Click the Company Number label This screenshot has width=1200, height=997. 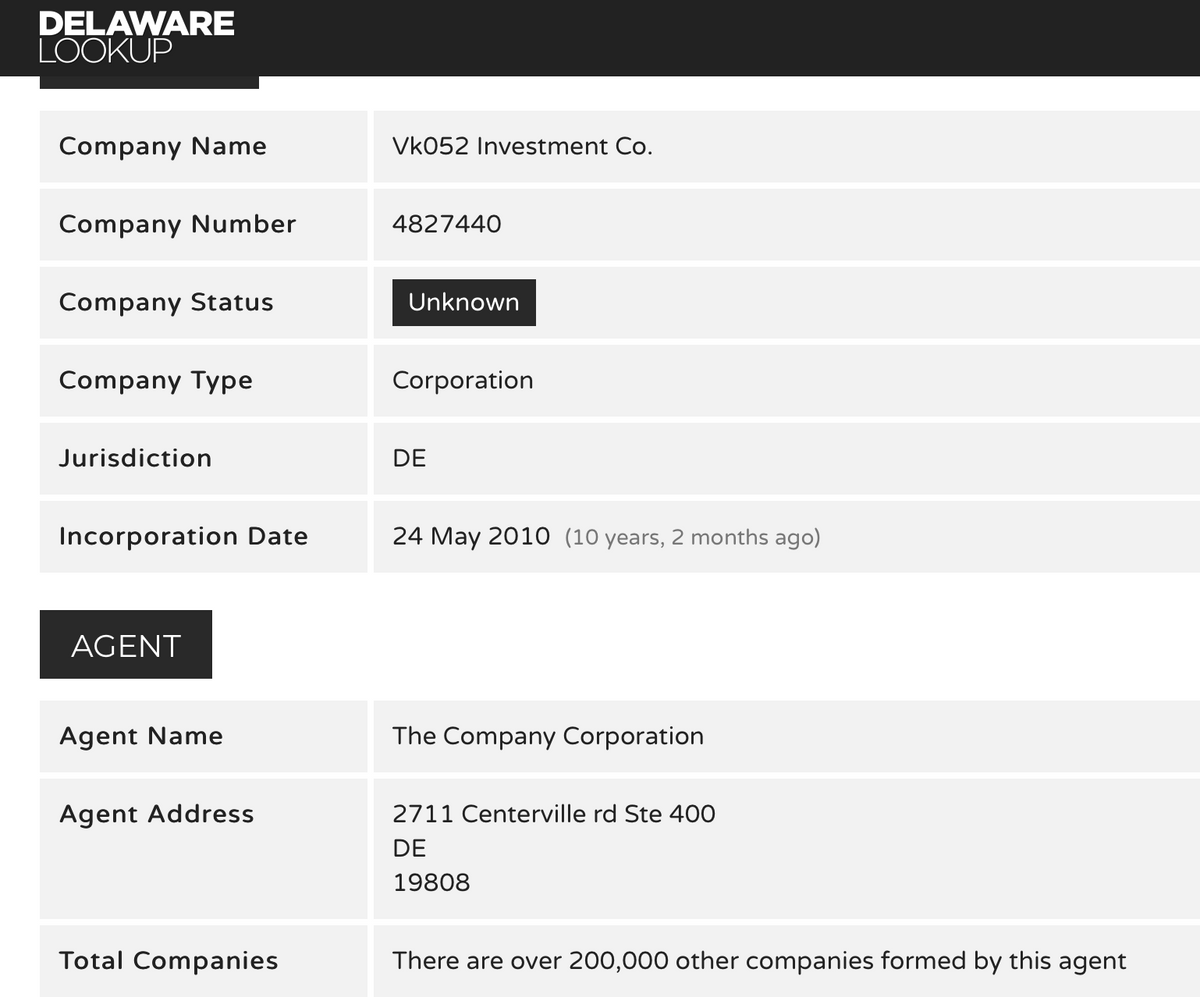click(x=178, y=224)
